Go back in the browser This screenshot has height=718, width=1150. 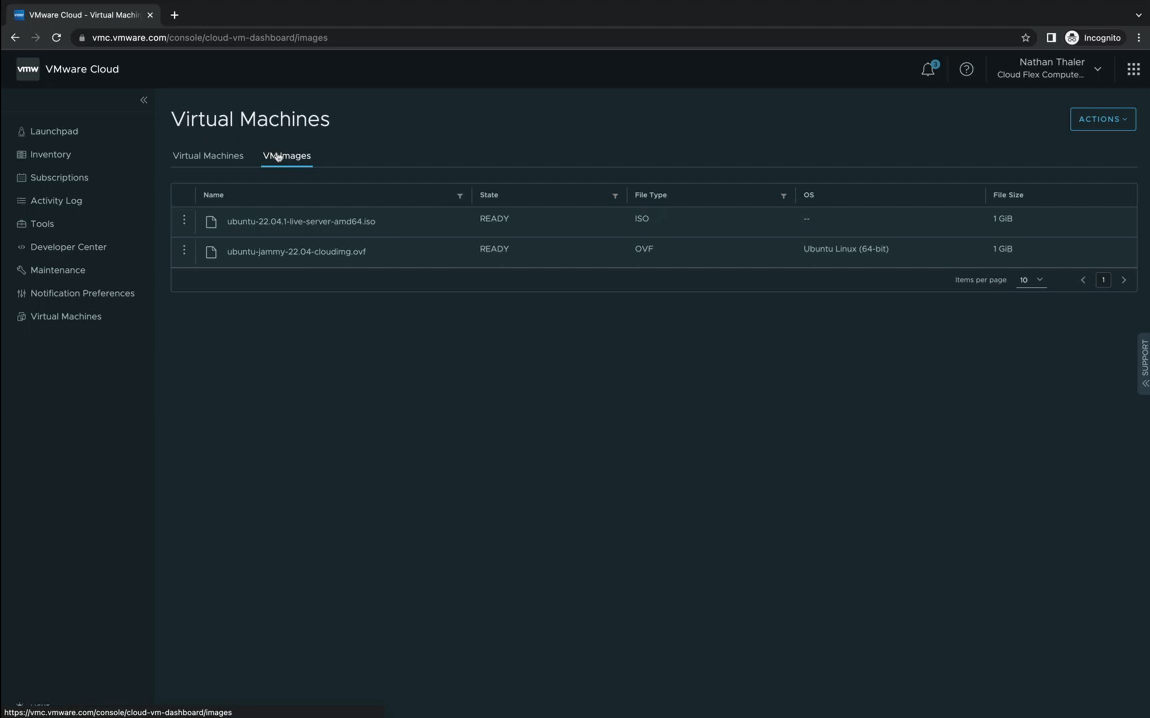pyautogui.click(x=15, y=37)
